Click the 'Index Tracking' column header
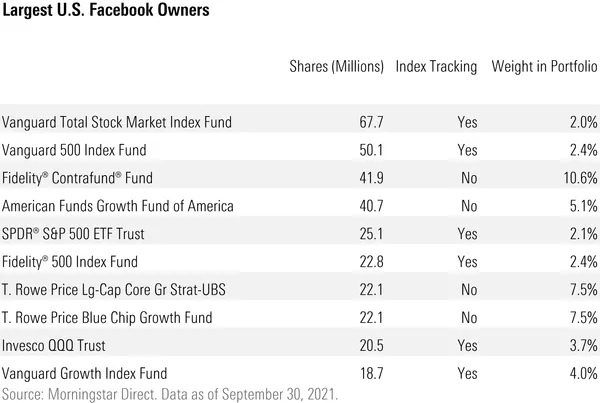 (x=437, y=67)
